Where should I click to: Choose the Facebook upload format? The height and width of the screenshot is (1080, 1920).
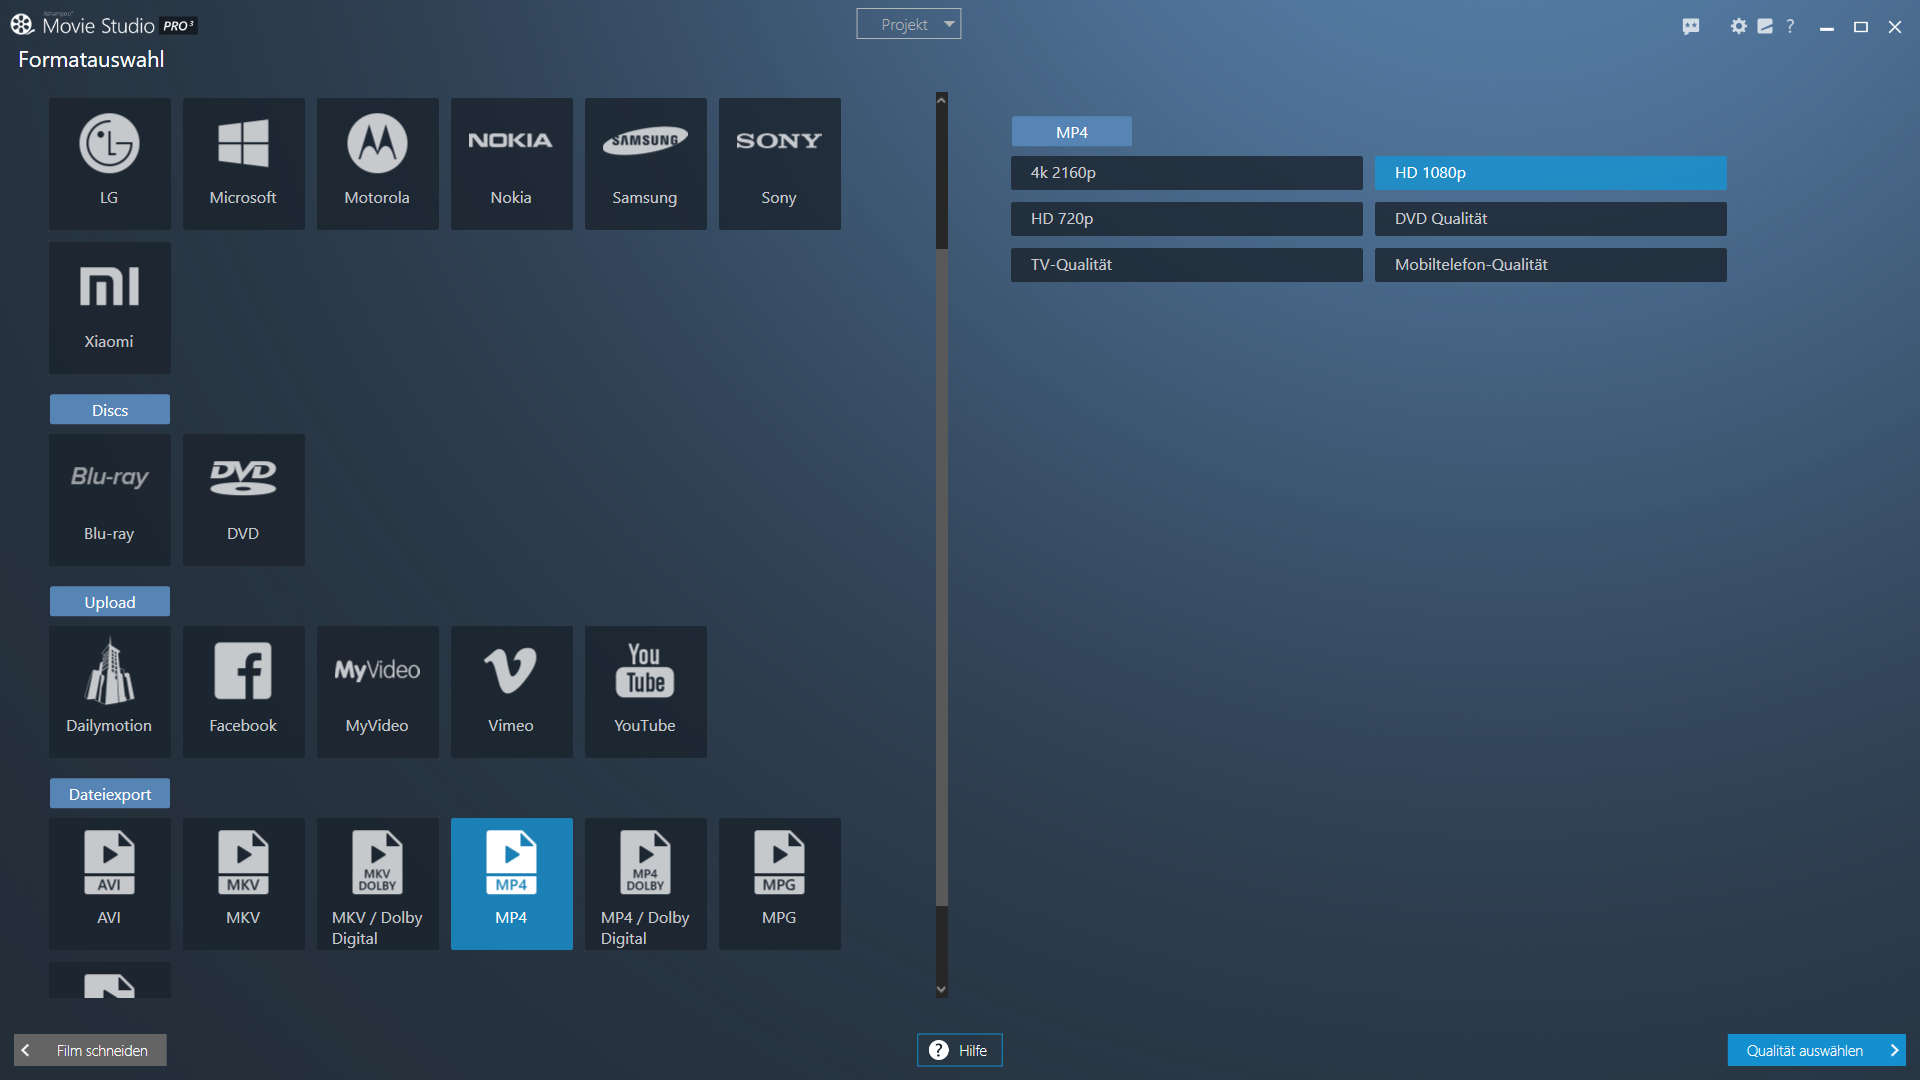coord(243,691)
